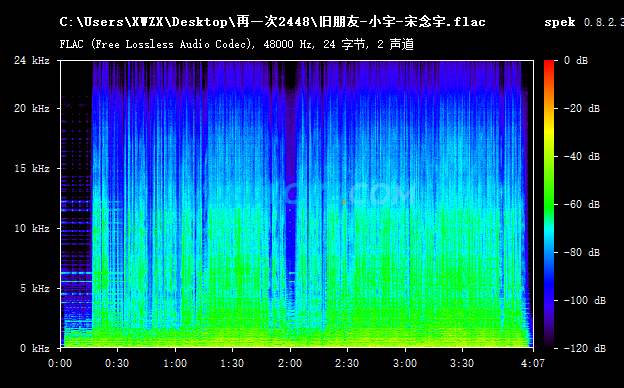The width and height of the screenshot is (624, 388).
Task: Click the flac file path title
Action: coord(273,21)
